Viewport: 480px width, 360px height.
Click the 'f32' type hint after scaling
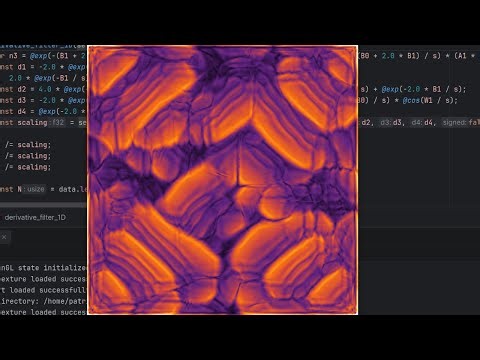pyautogui.click(x=58, y=123)
